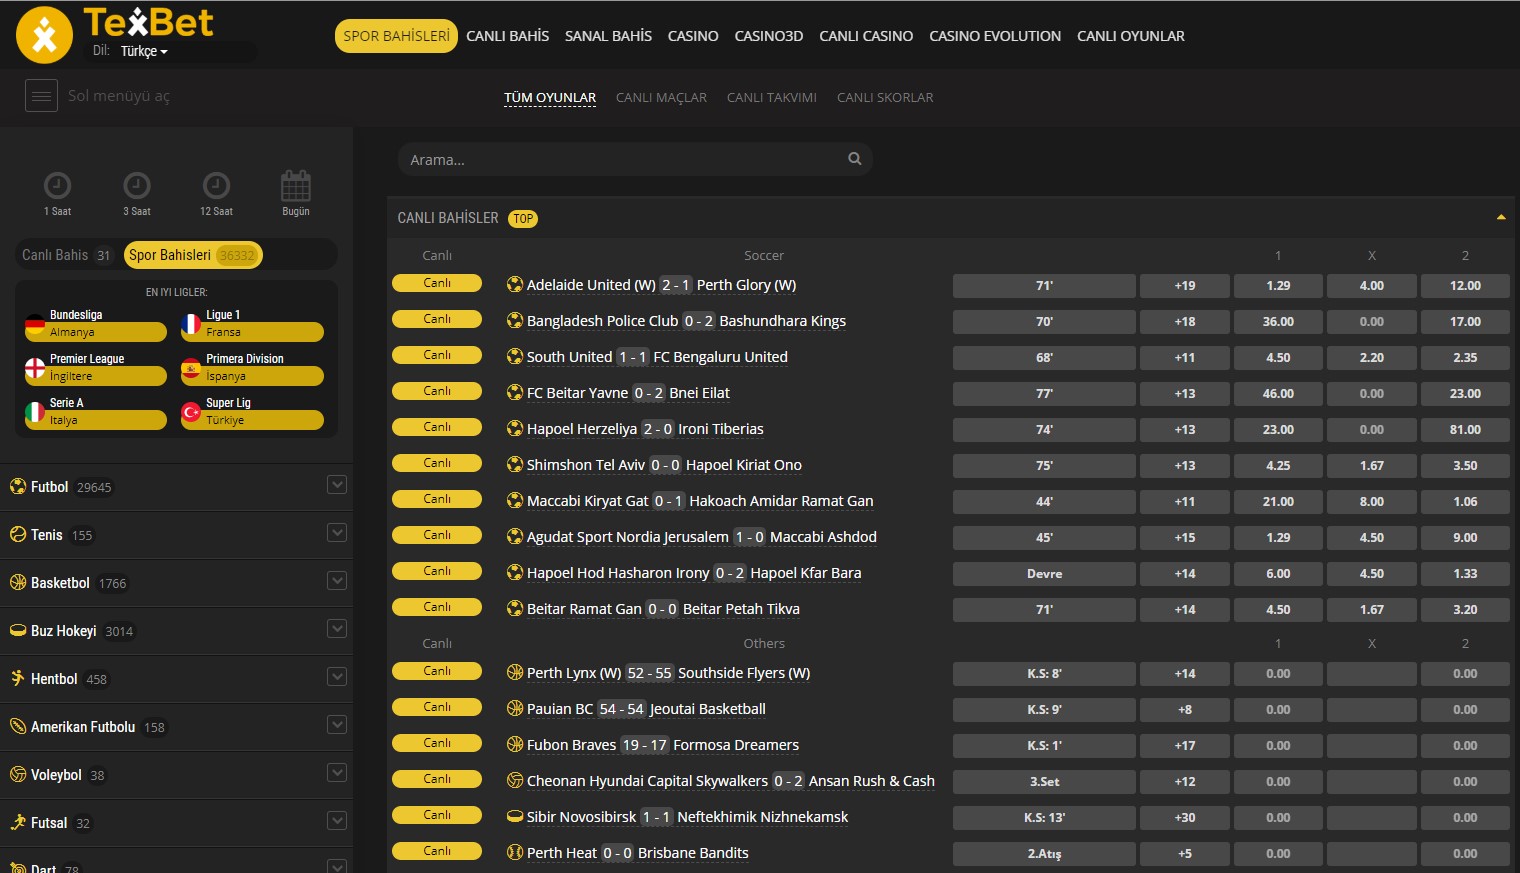Go to the CASINO menu
Viewport: 1520px width, 873px height.
tap(693, 36)
